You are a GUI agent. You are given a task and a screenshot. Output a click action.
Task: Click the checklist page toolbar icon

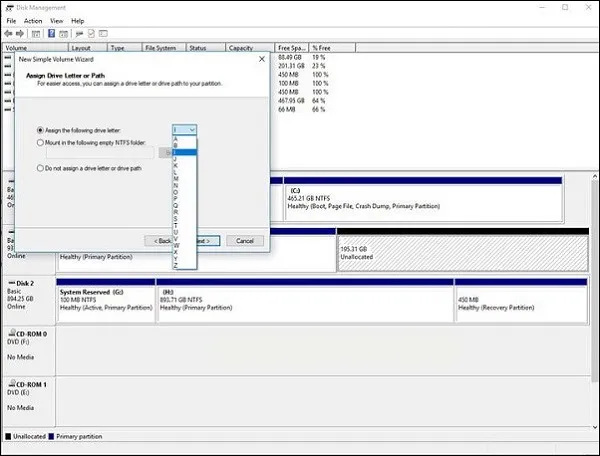[91, 34]
